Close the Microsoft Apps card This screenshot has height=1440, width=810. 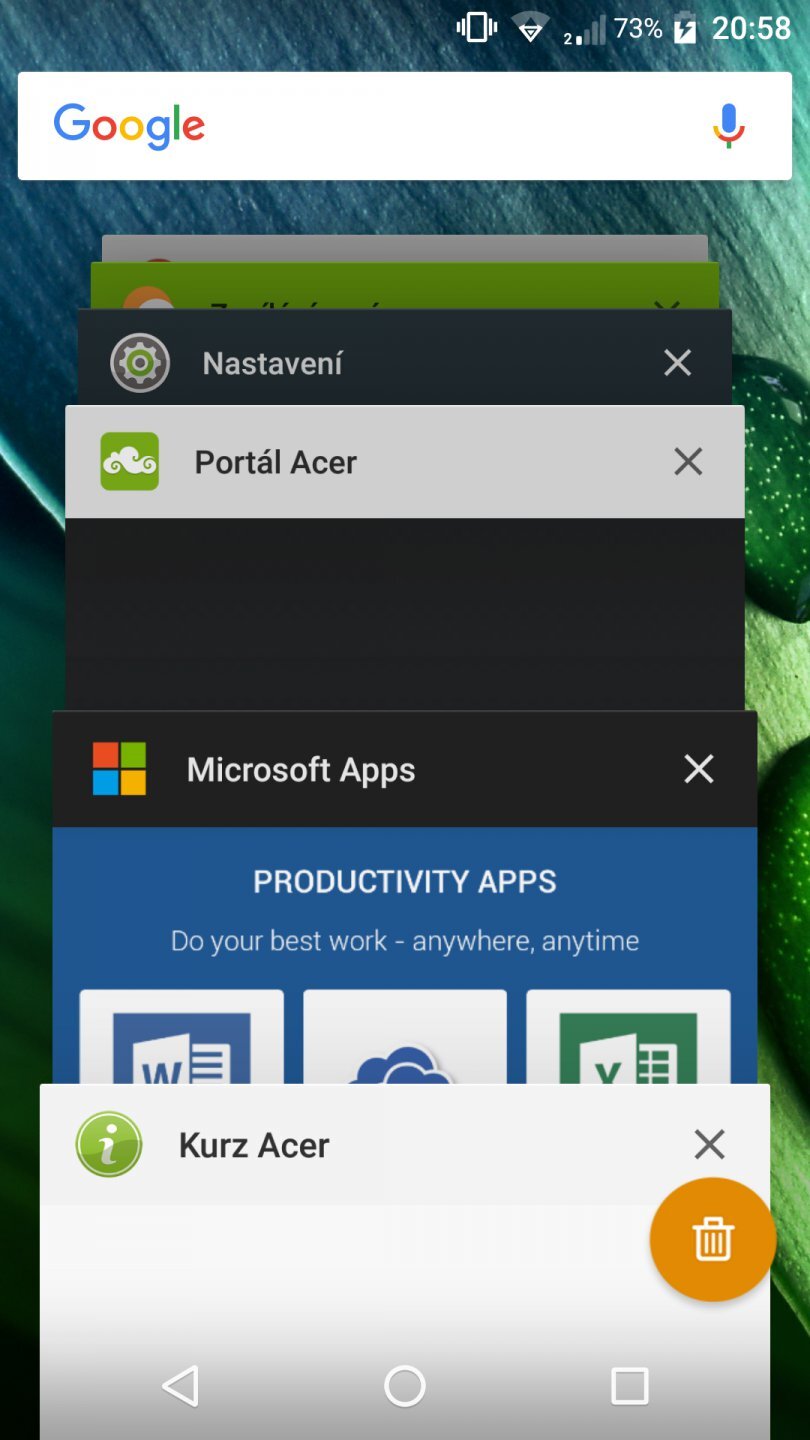click(x=698, y=769)
